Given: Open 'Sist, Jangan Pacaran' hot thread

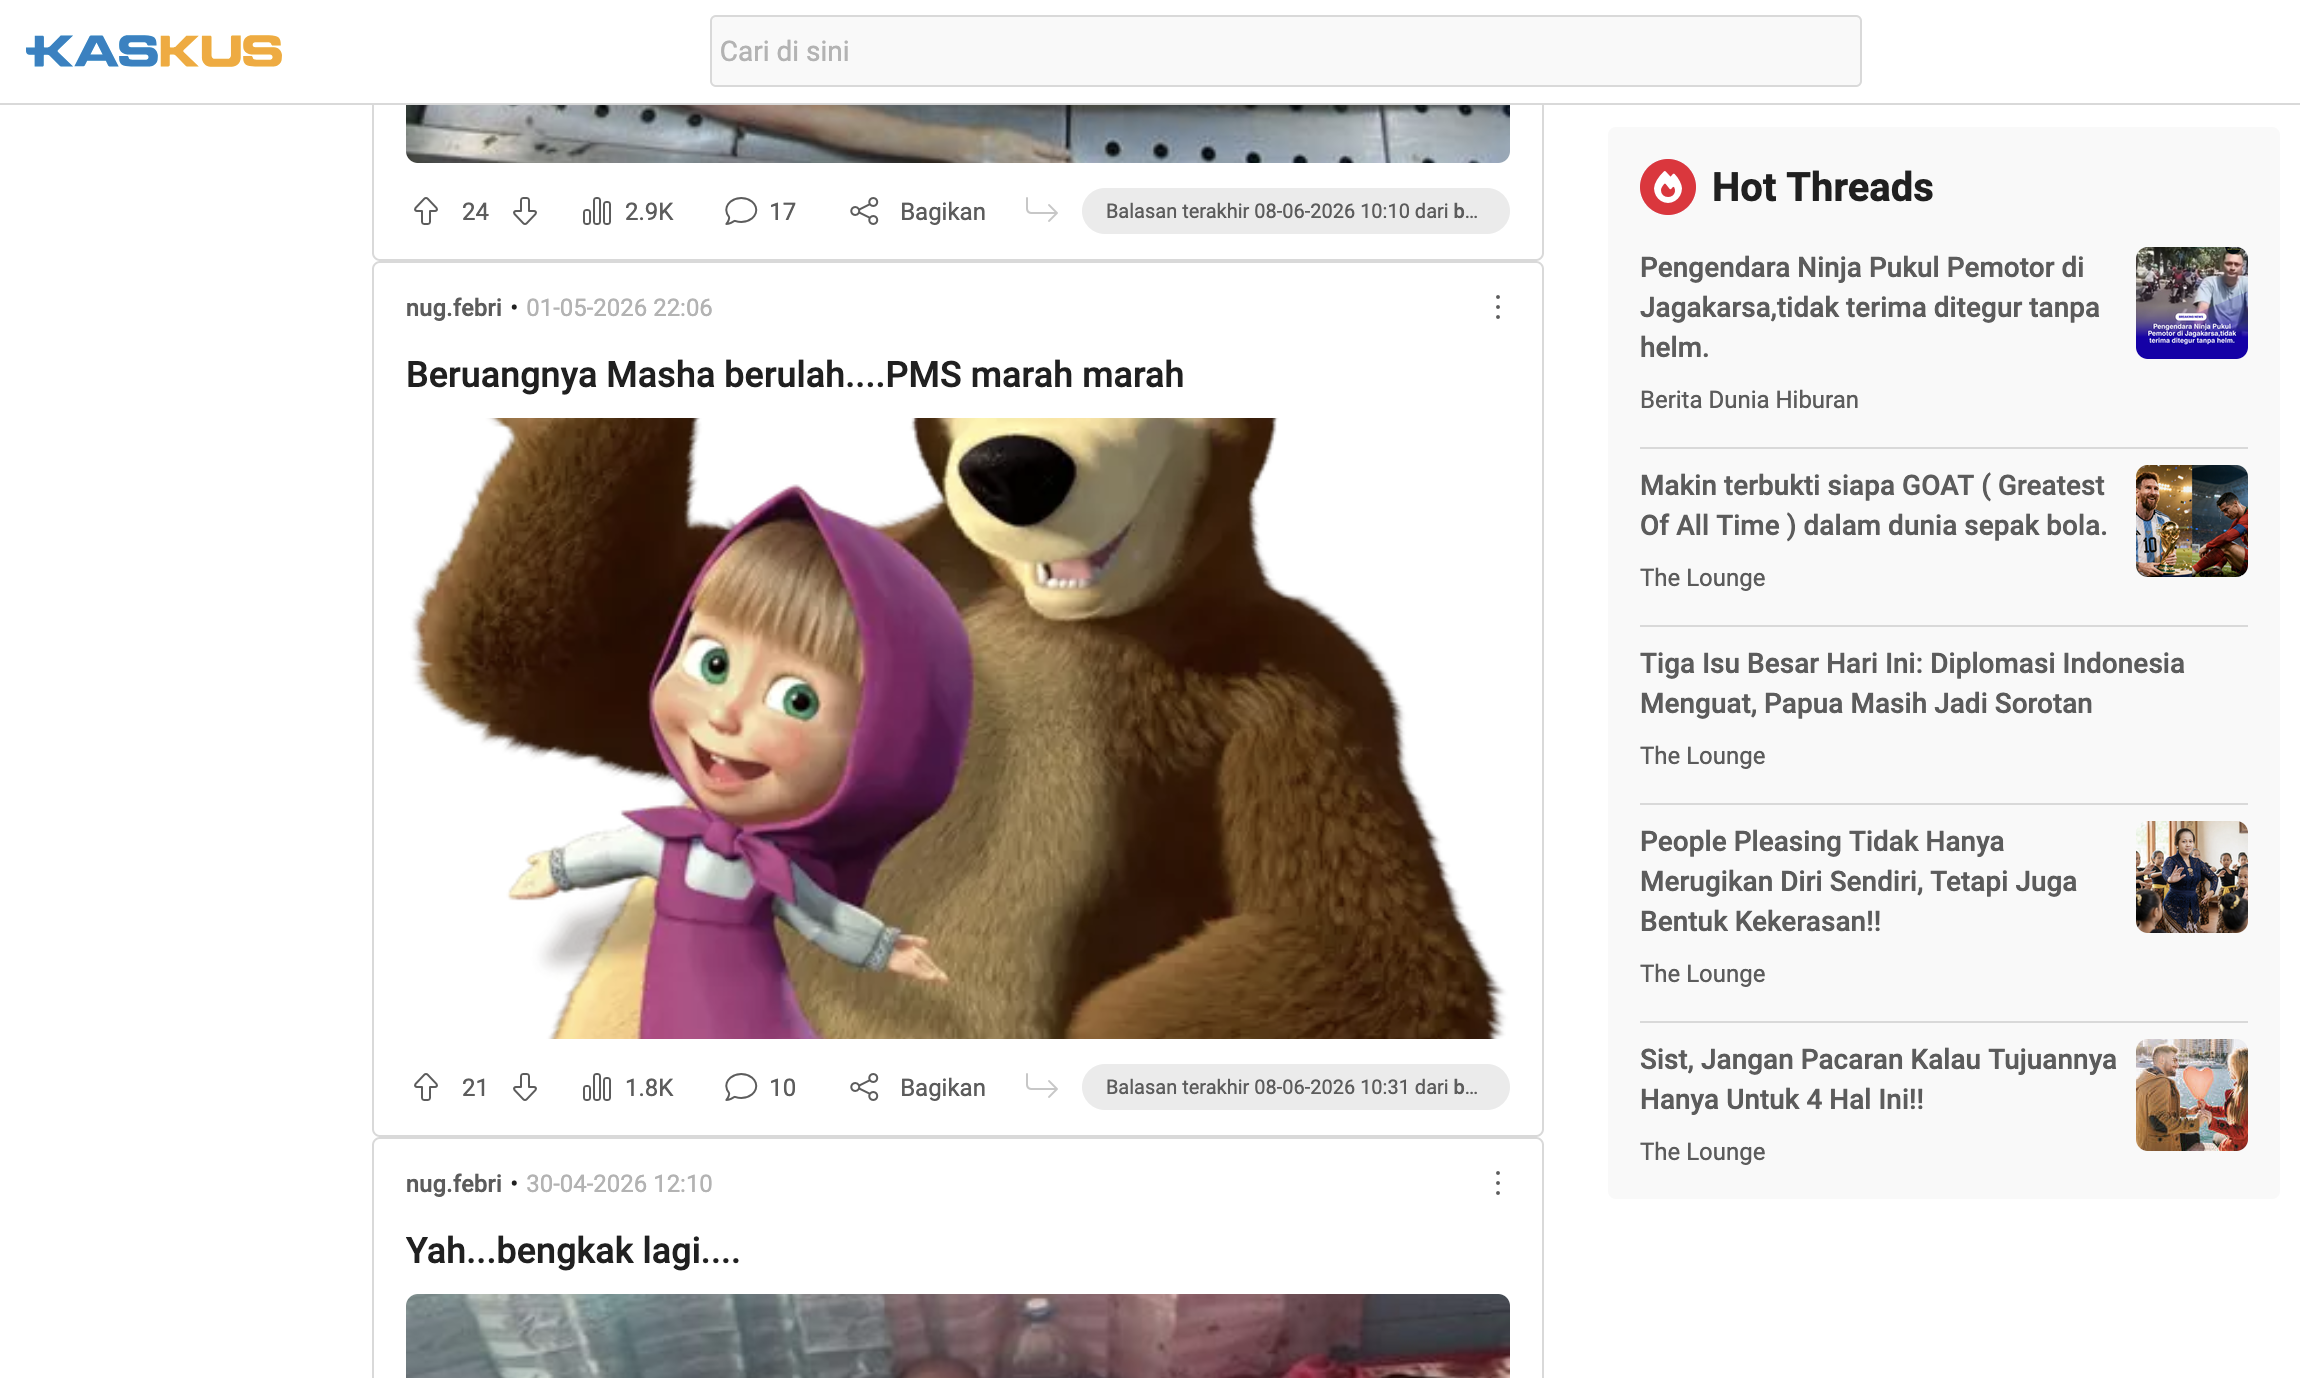Looking at the screenshot, I should coord(1878,1079).
